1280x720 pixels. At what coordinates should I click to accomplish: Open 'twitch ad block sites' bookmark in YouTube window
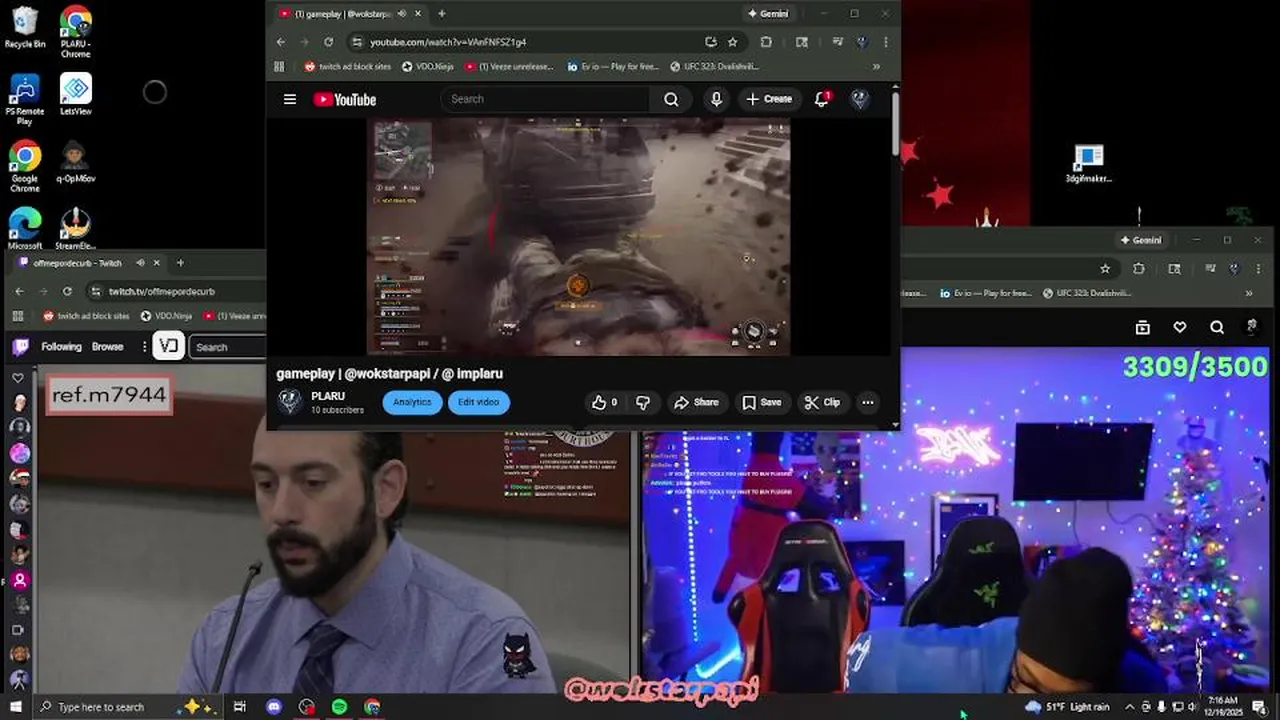tap(347, 67)
